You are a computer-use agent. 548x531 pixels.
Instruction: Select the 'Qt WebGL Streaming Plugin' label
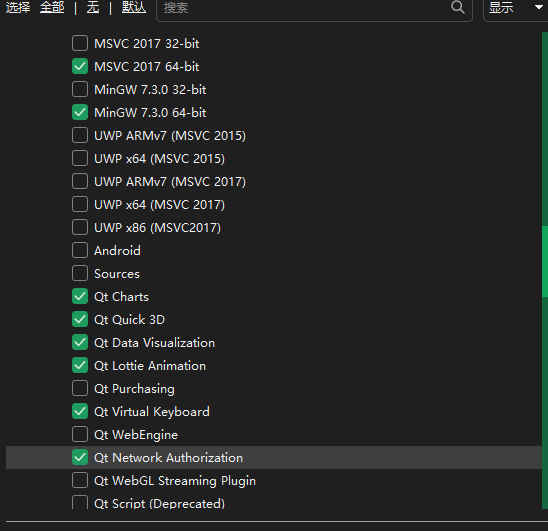coord(175,481)
